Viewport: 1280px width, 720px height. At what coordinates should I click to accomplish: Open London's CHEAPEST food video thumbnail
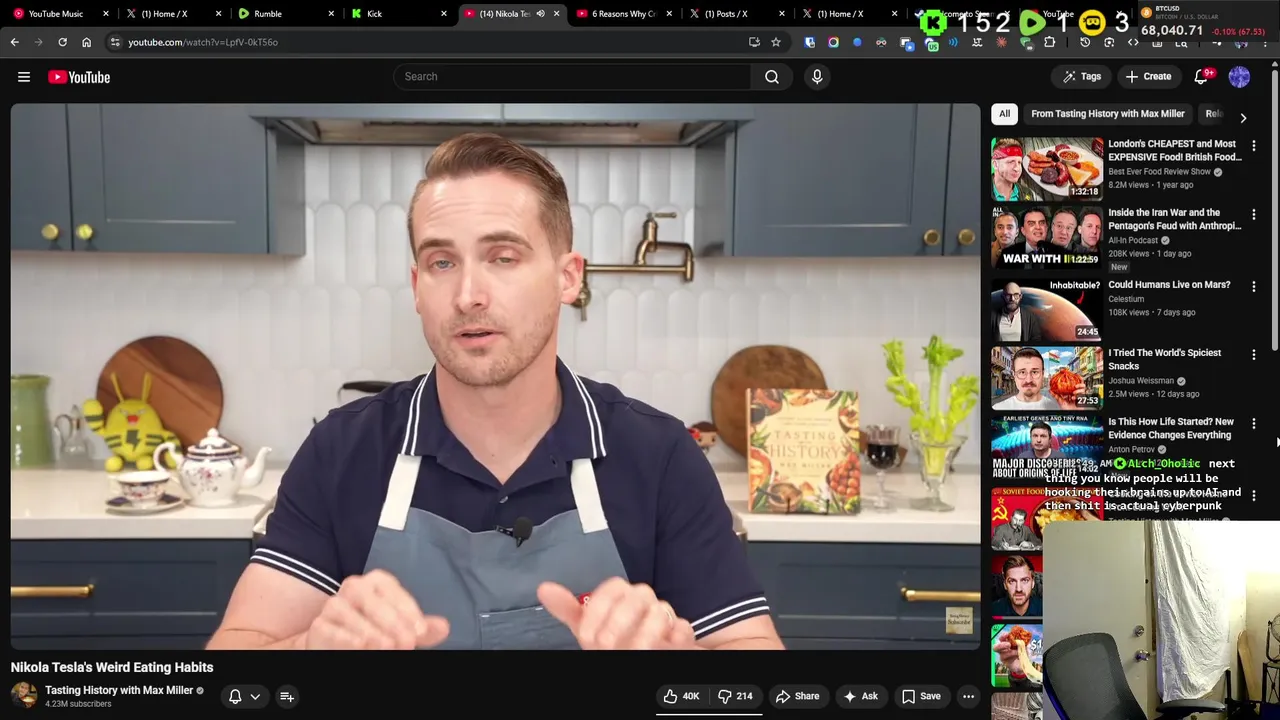click(x=1047, y=169)
